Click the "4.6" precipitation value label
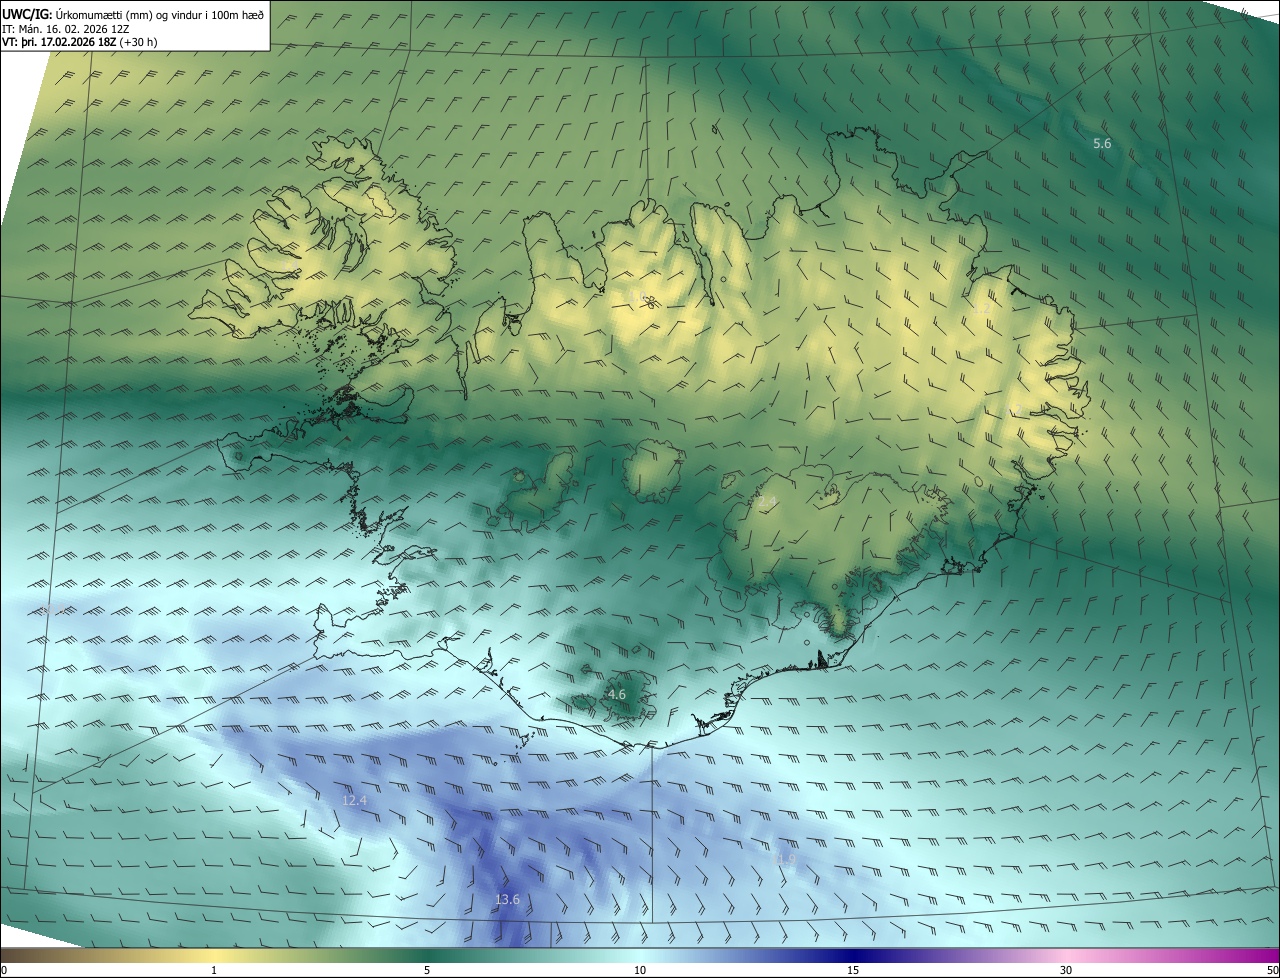Screen dimensions: 1280x978 pos(617,694)
